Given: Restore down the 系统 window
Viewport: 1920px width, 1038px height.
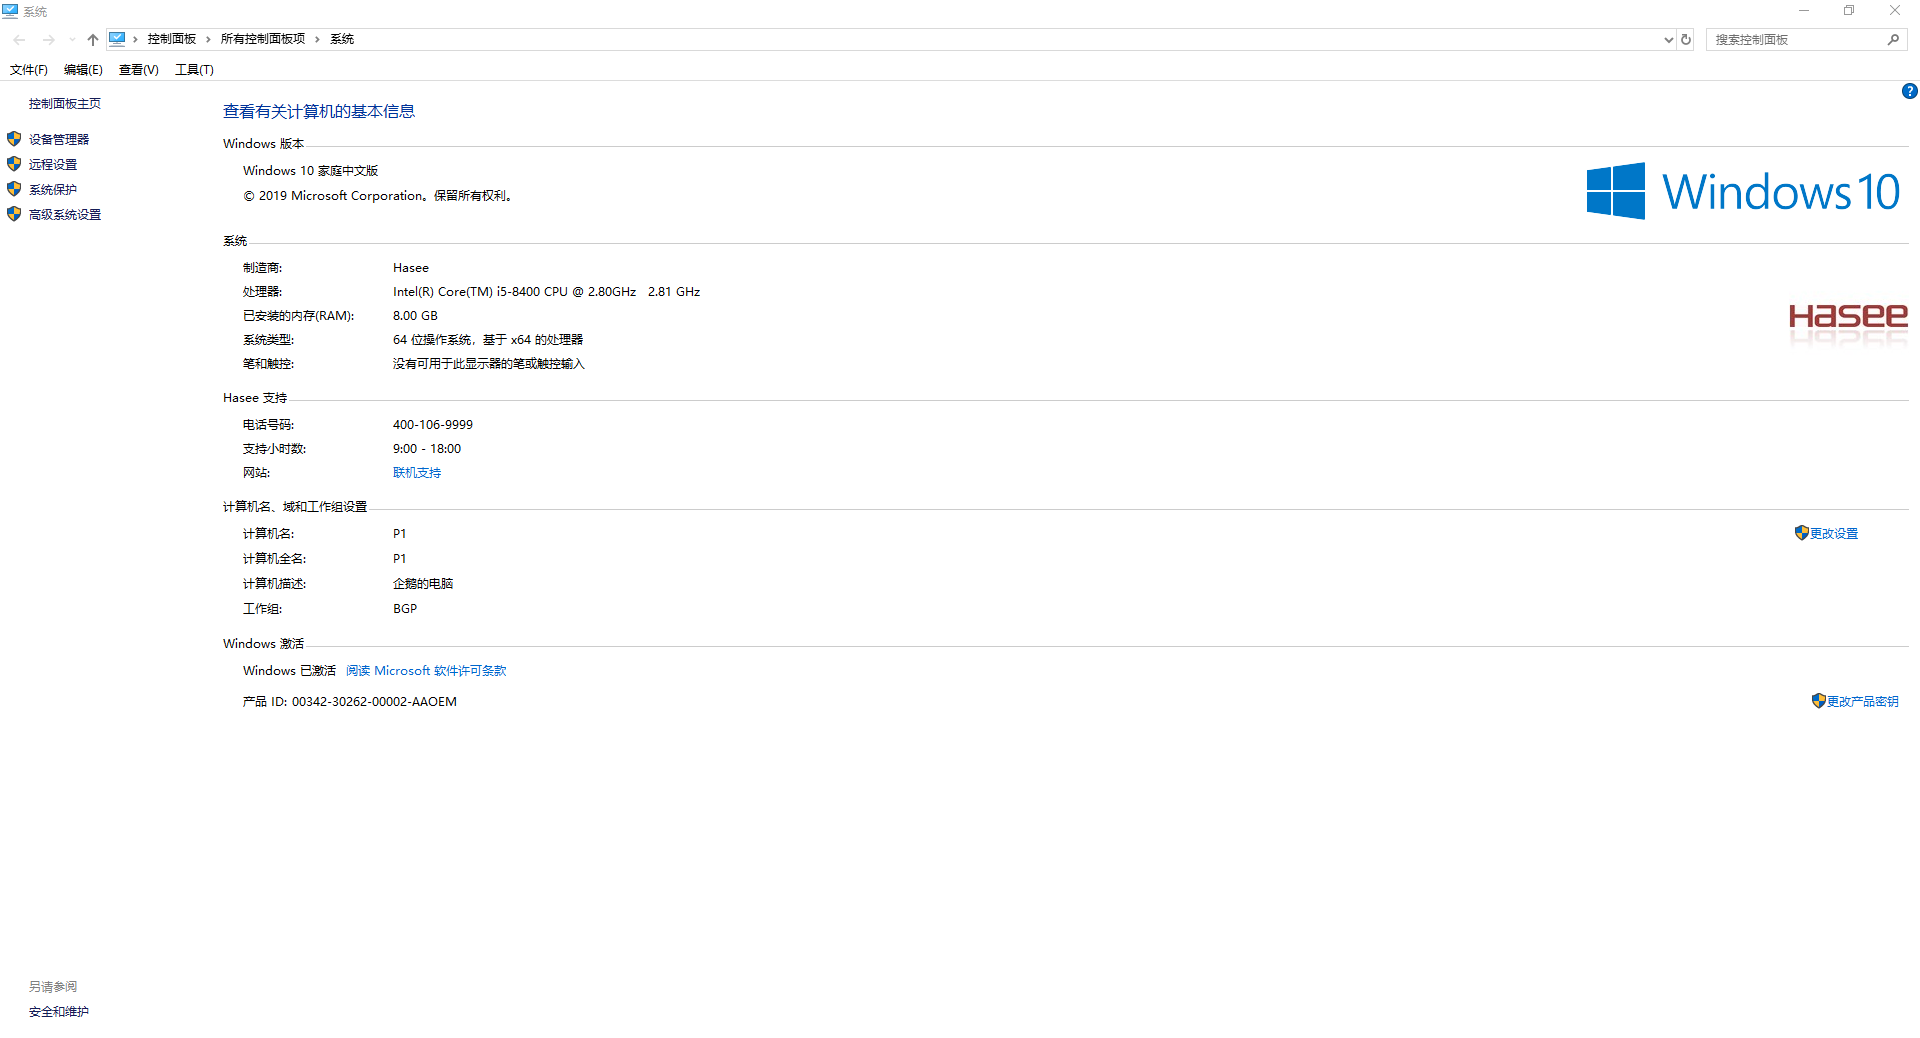Looking at the screenshot, I should pos(1849,11).
